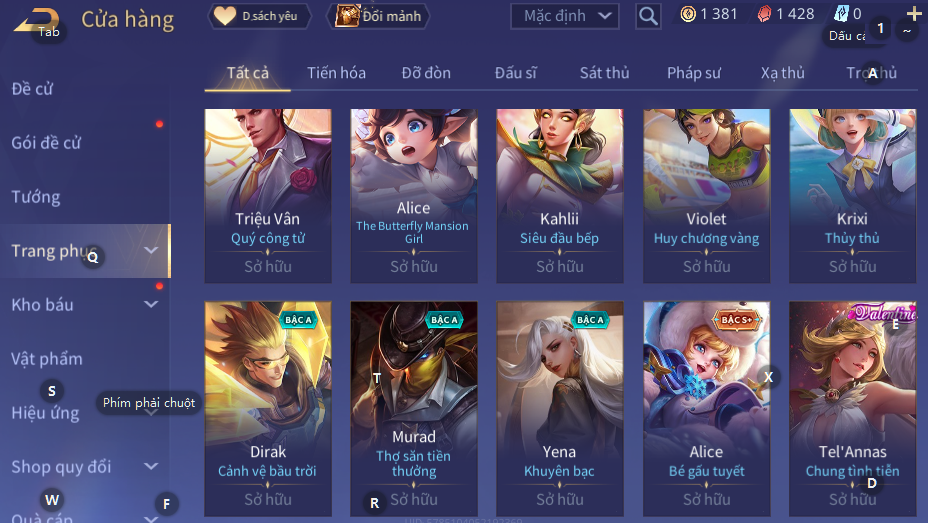Switch to the Tiến hóa tab
The height and width of the screenshot is (523, 928).
pos(336,73)
